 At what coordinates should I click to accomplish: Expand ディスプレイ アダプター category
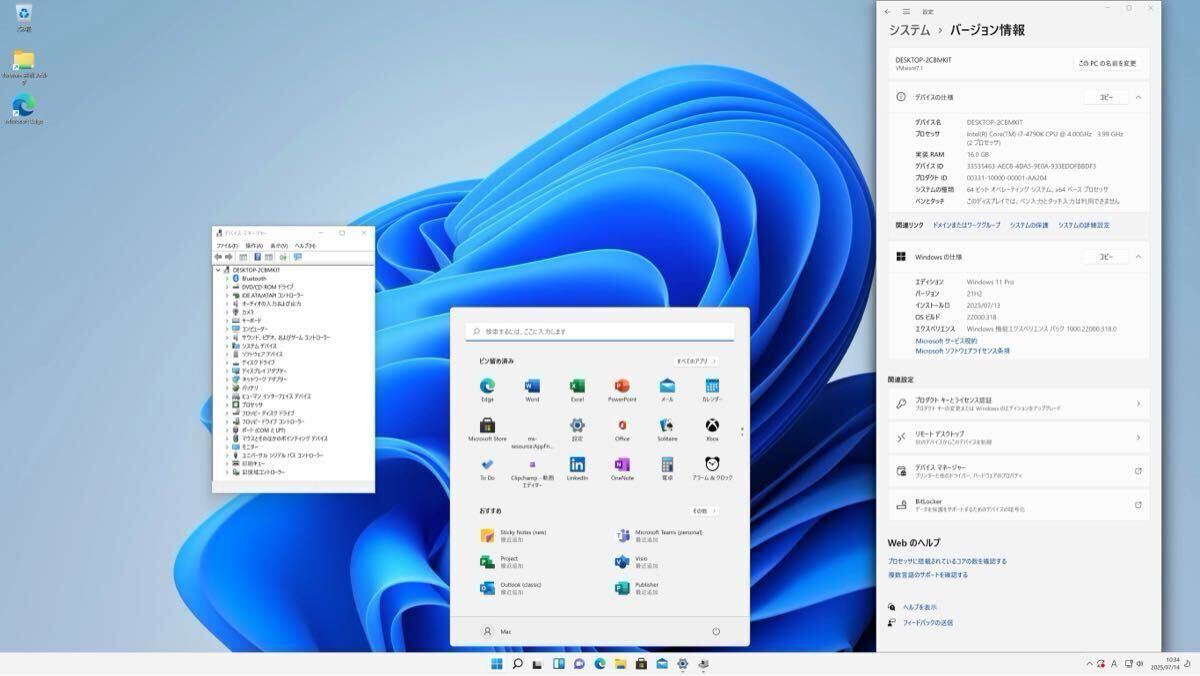click(226, 371)
